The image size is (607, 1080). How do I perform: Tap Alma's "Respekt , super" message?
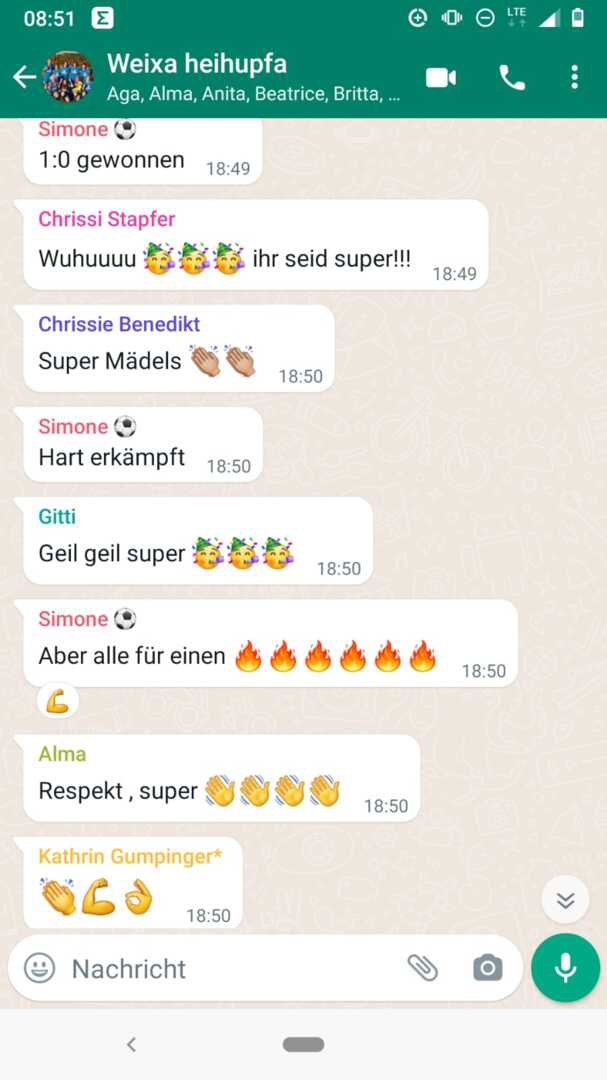(222, 778)
